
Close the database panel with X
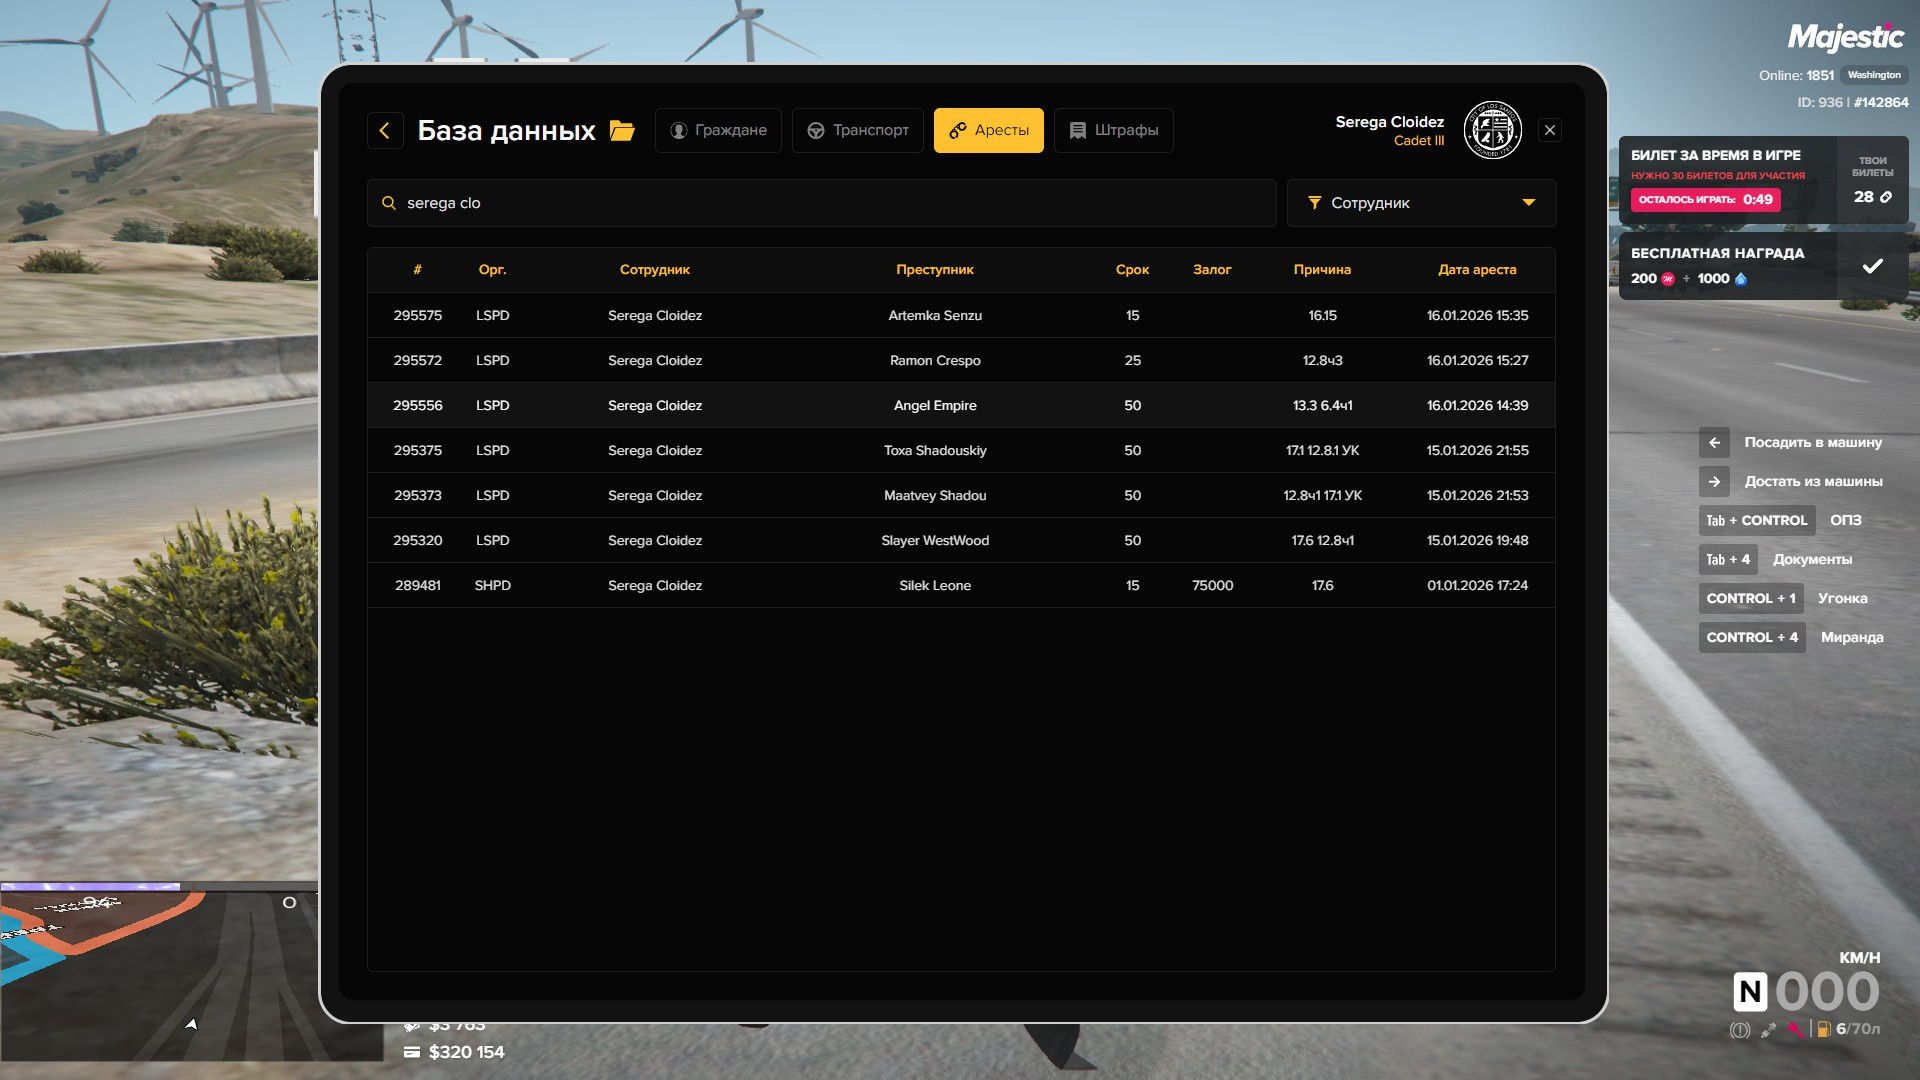point(1550,130)
